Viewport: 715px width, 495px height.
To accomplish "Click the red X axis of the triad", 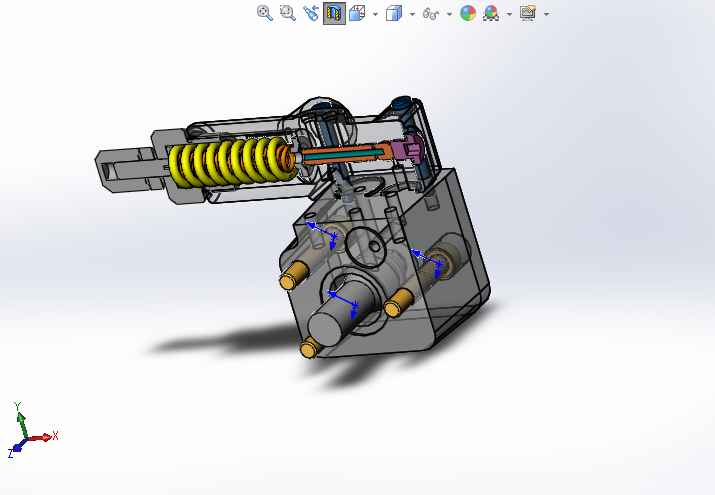I will [41, 438].
